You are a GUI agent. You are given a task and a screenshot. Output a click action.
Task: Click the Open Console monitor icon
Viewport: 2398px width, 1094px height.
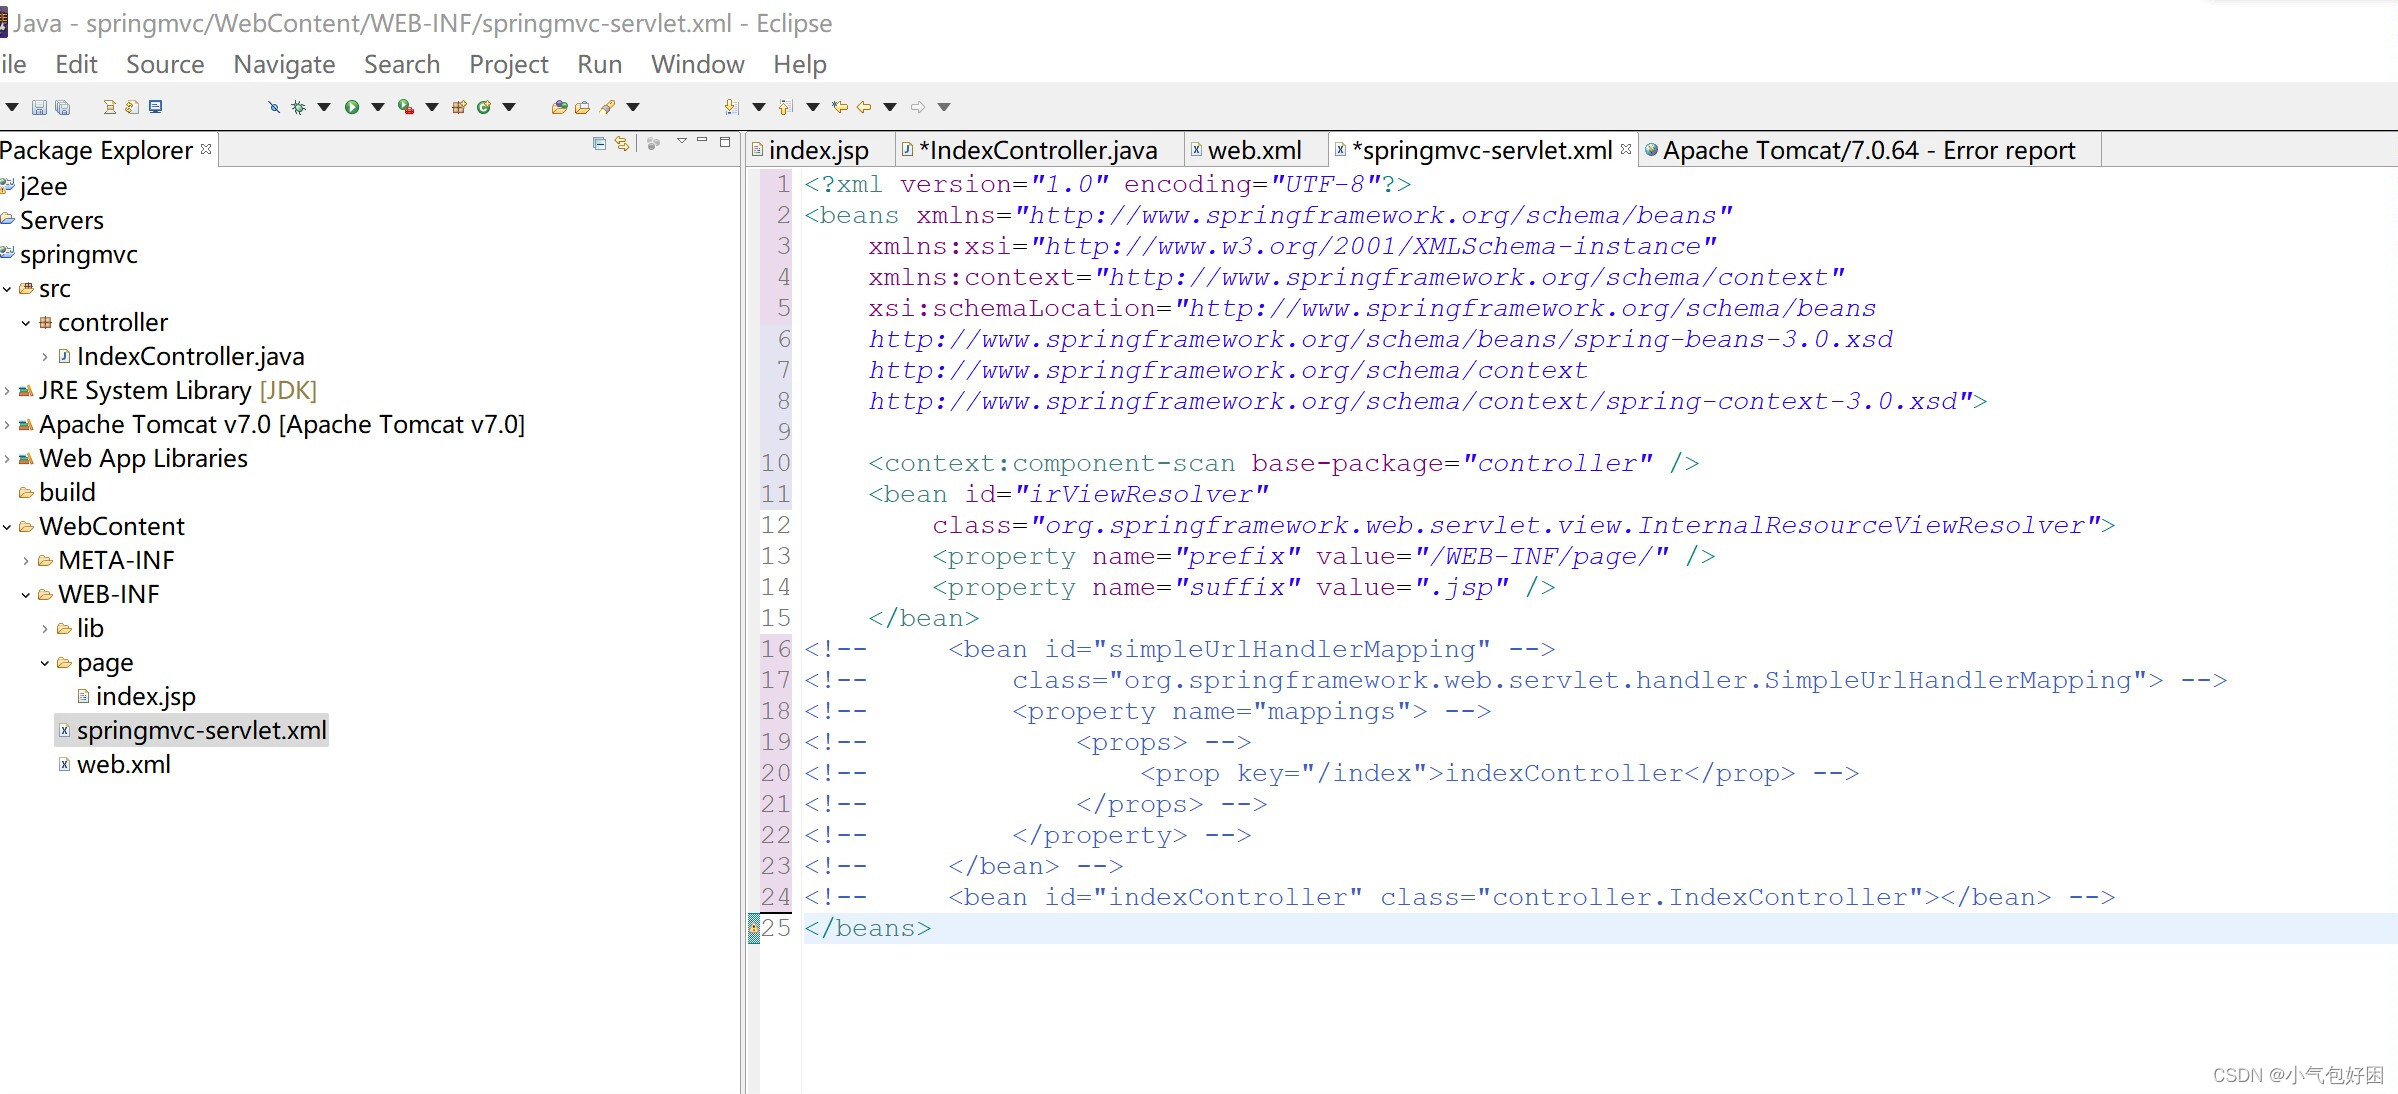[x=155, y=107]
